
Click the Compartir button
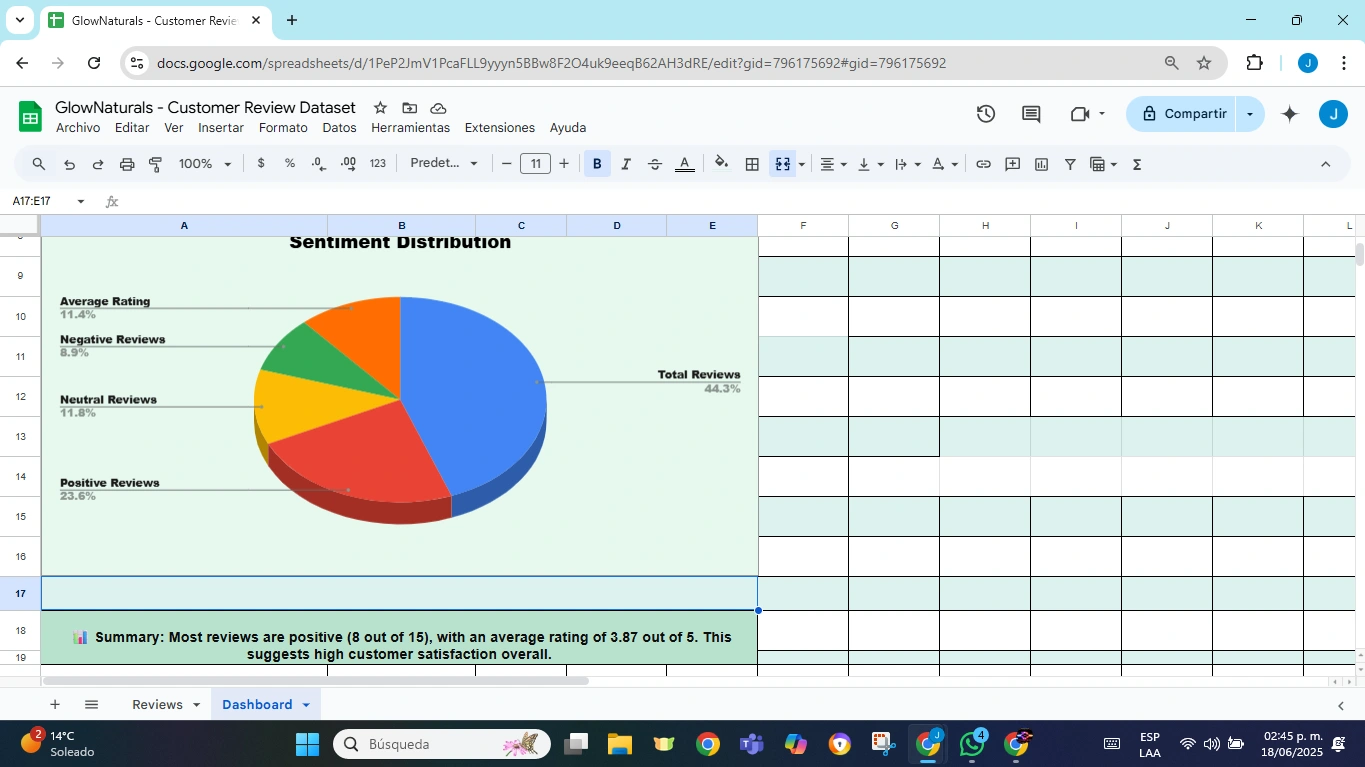(x=1182, y=114)
